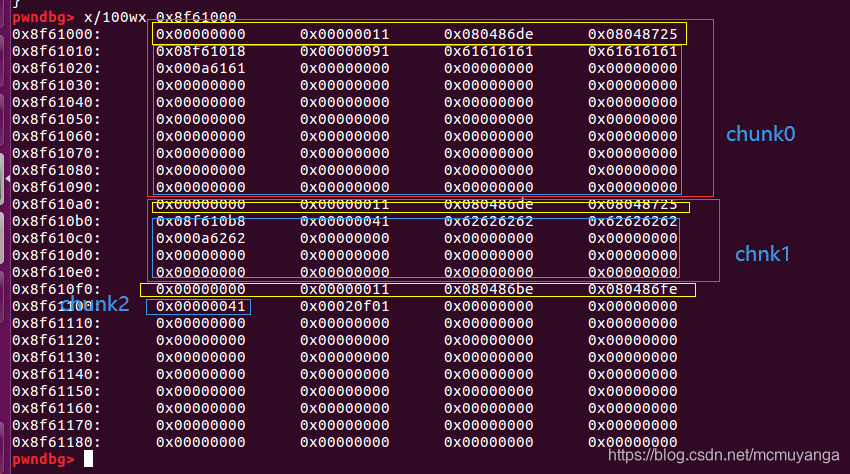Select address label 0x8f61020:
Image resolution: width=850 pixels, height=474 pixels.
click(x=56, y=68)
